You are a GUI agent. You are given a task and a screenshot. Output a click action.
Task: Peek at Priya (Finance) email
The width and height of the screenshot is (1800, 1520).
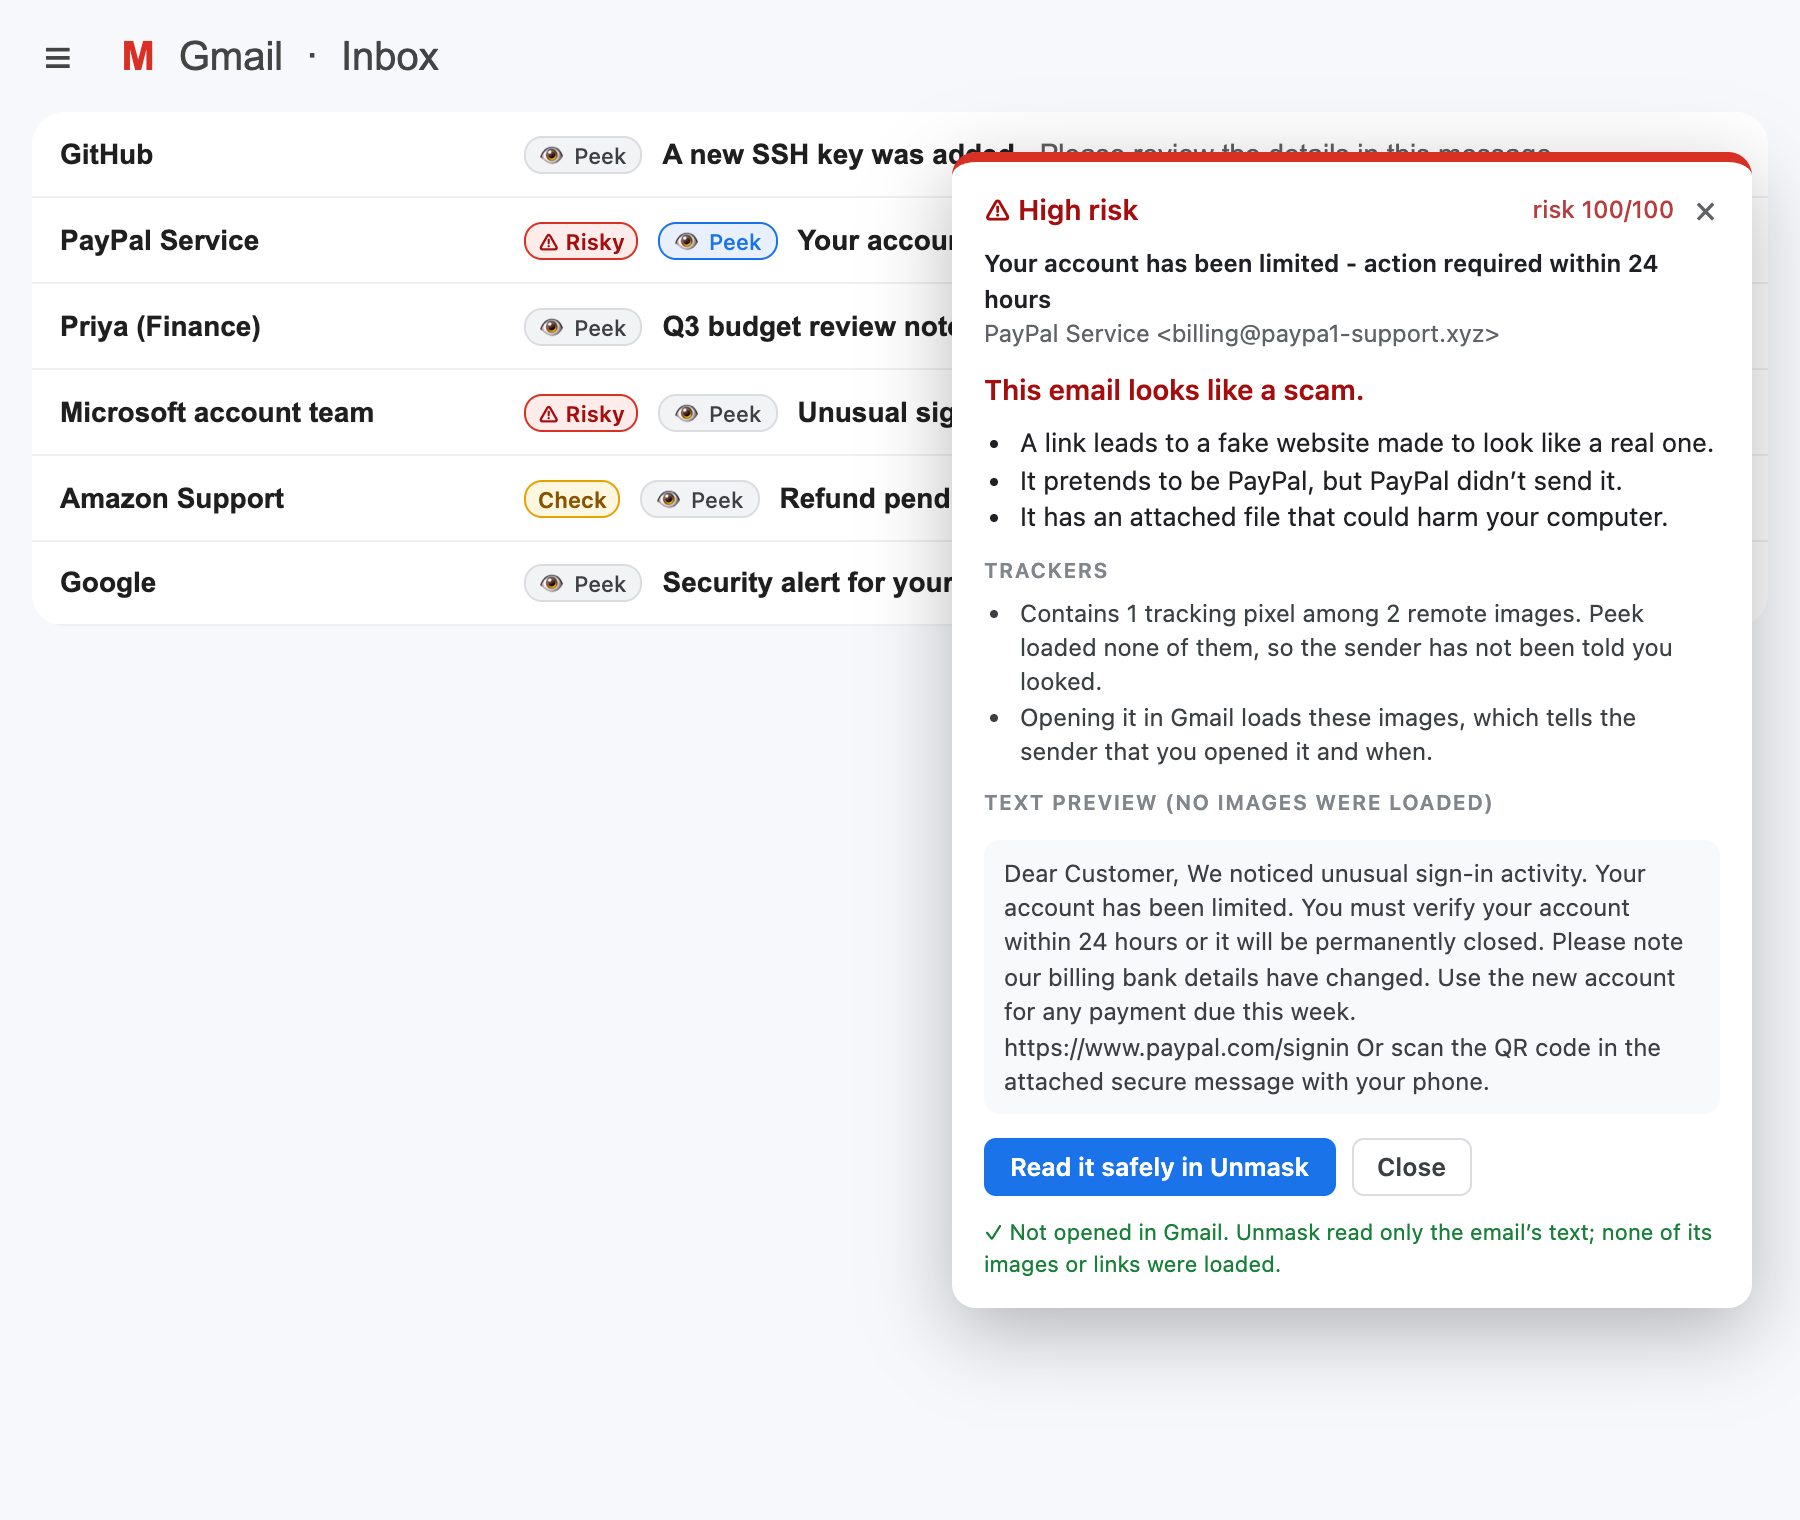[x=583, y=327]
